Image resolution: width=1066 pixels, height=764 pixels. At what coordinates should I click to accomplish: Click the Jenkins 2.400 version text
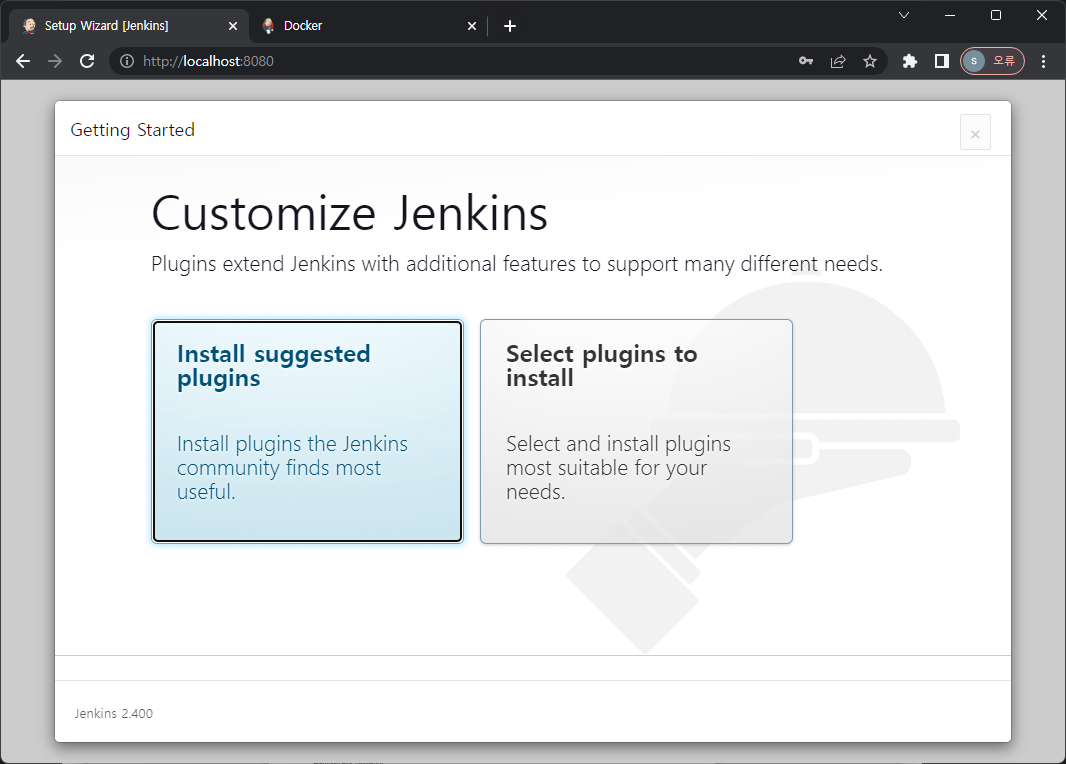coord(114,713)
